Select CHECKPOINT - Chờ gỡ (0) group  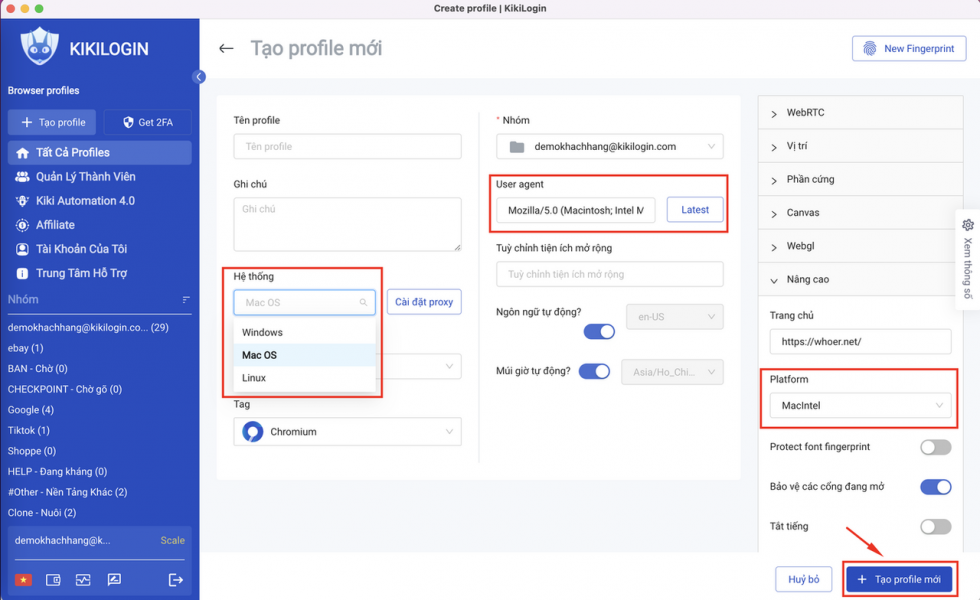65,389
